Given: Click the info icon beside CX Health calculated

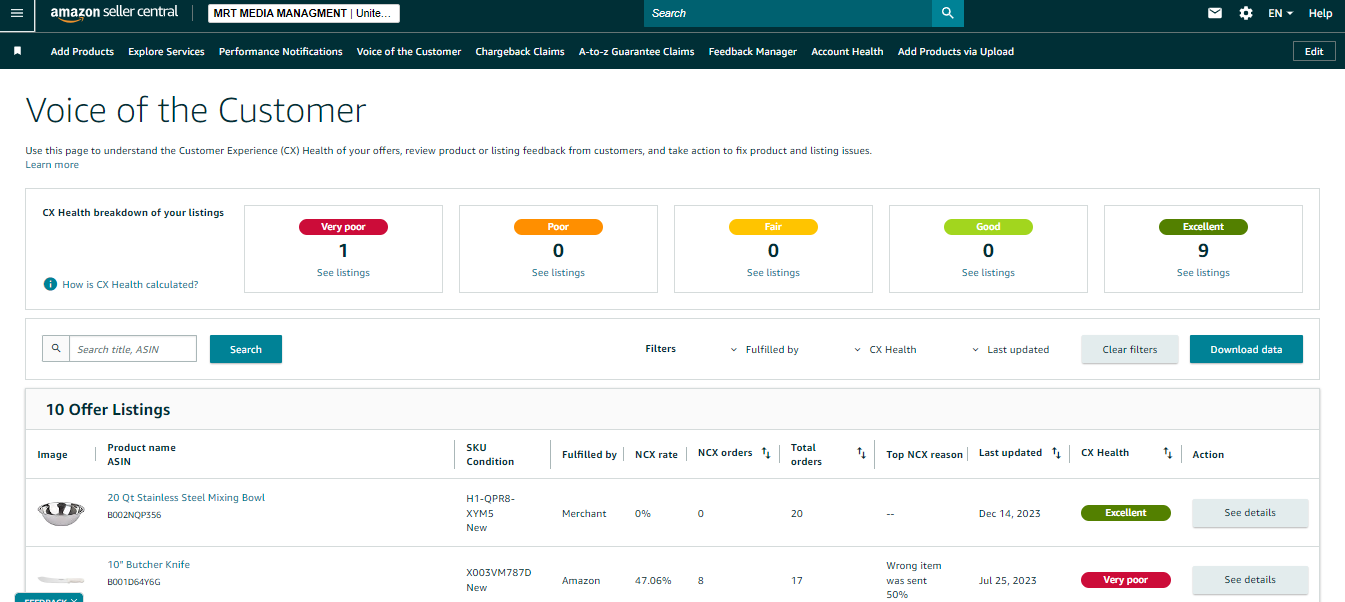Looking at the screenshot, I should click(x=50, y=284).
